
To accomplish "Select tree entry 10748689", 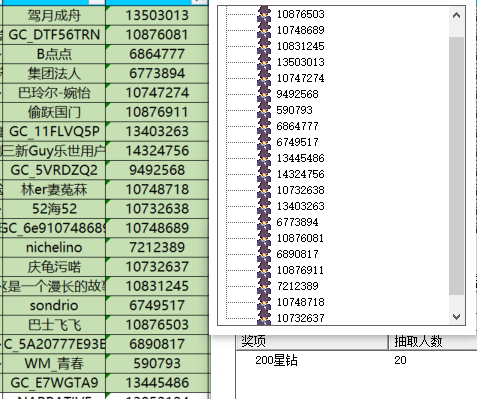I will point(300,30).
